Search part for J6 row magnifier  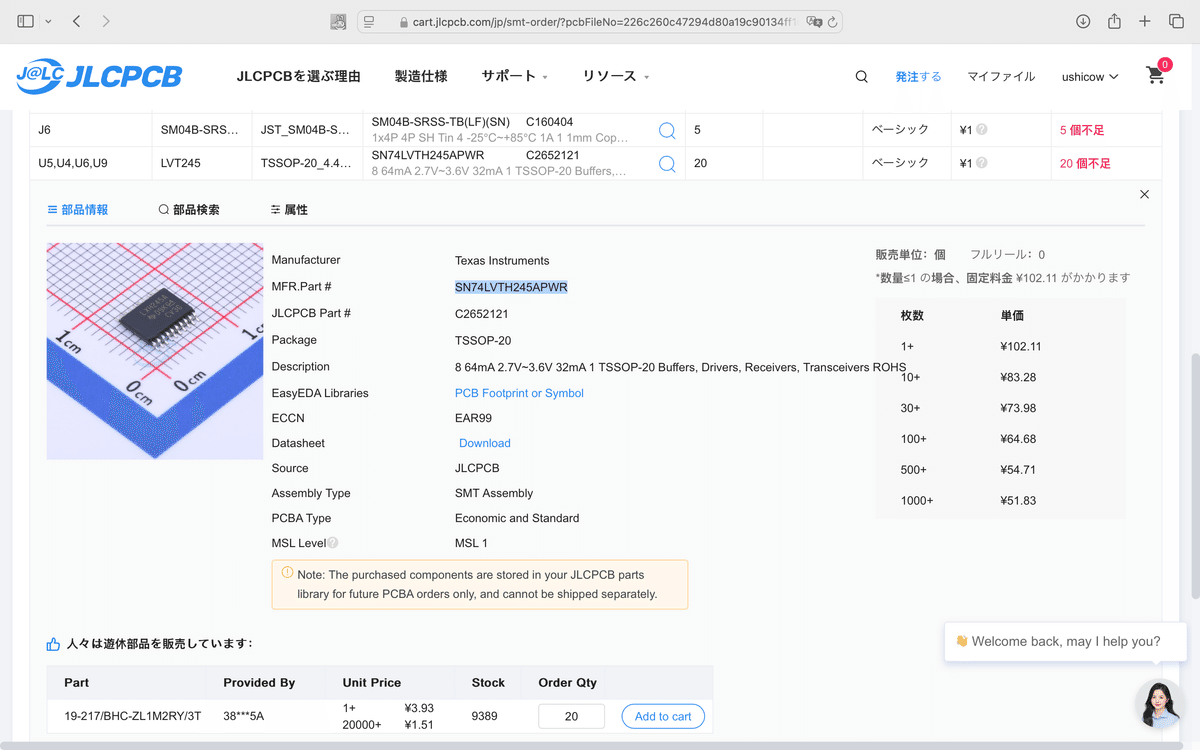point(667,130)
